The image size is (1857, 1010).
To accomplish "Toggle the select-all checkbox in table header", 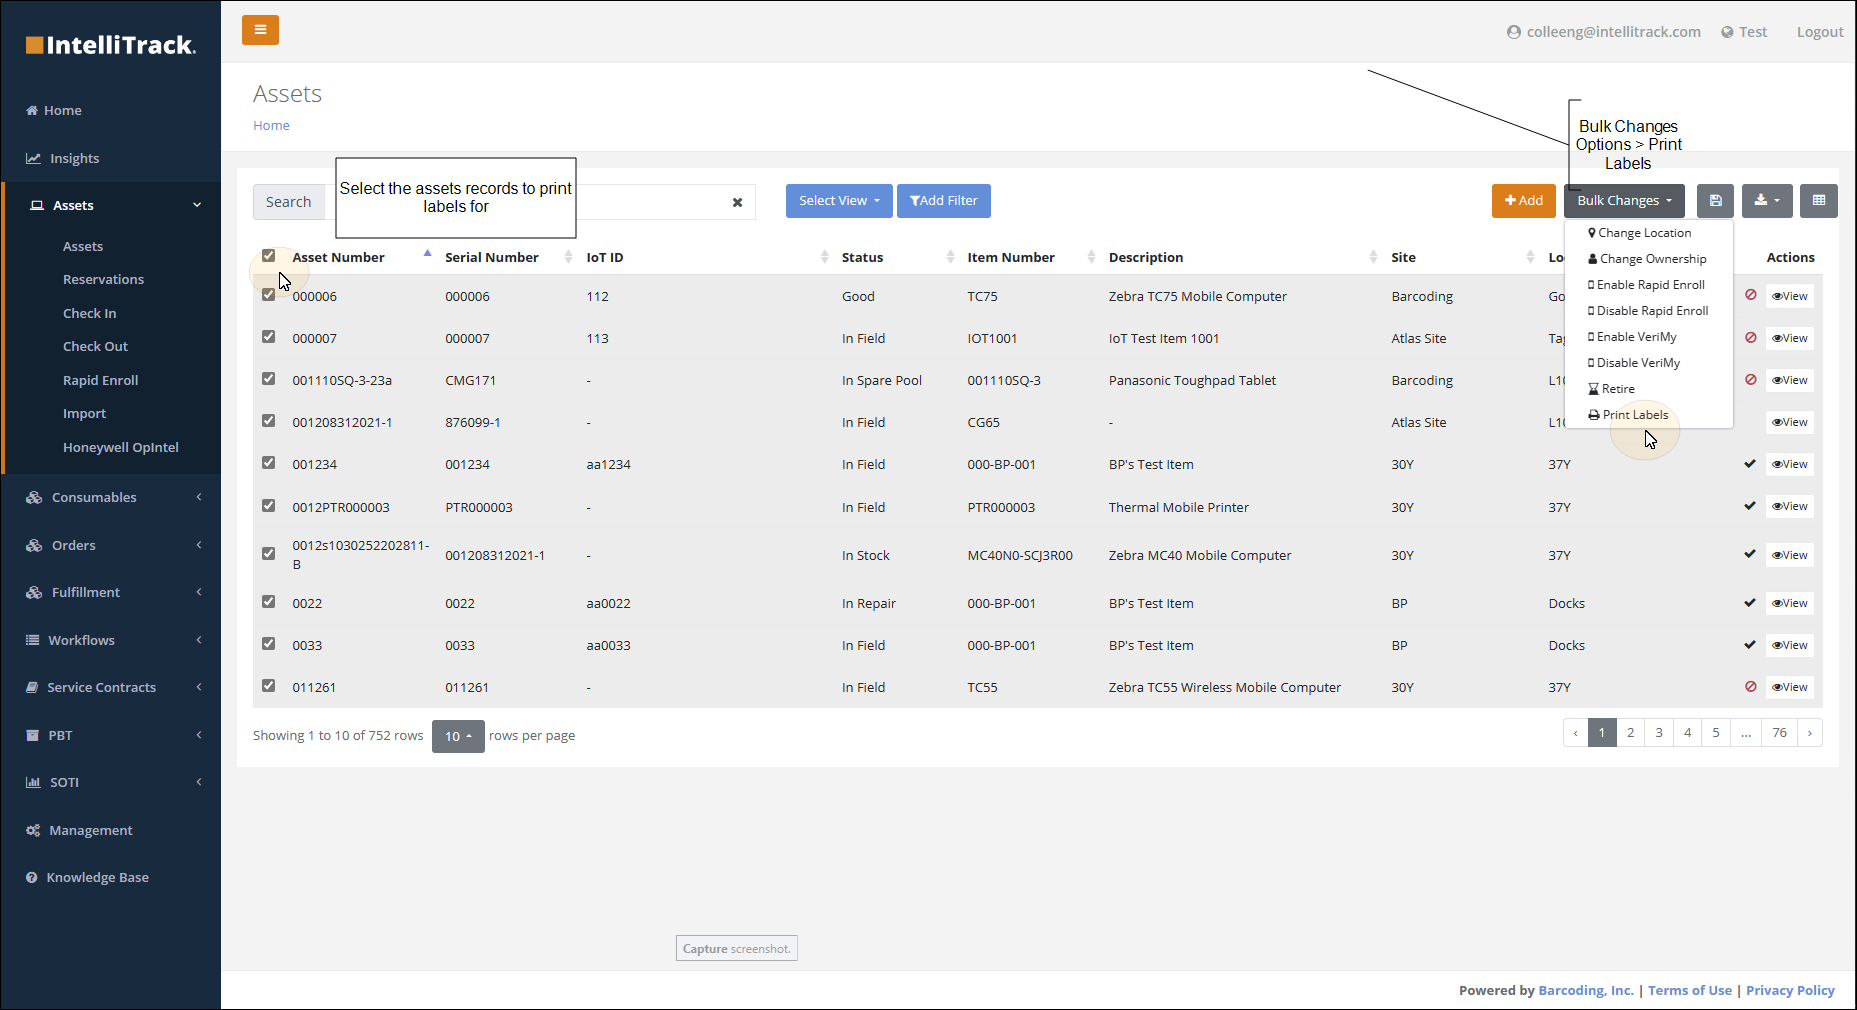I will click(268, 256).
